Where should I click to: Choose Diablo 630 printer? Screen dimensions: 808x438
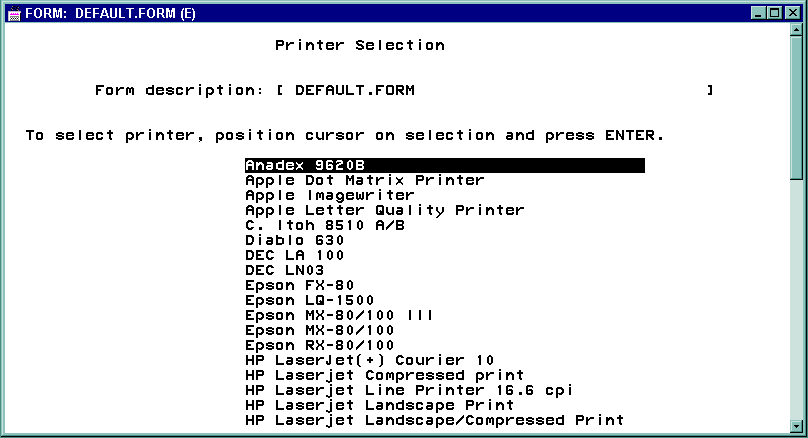(x=294, y=240)
